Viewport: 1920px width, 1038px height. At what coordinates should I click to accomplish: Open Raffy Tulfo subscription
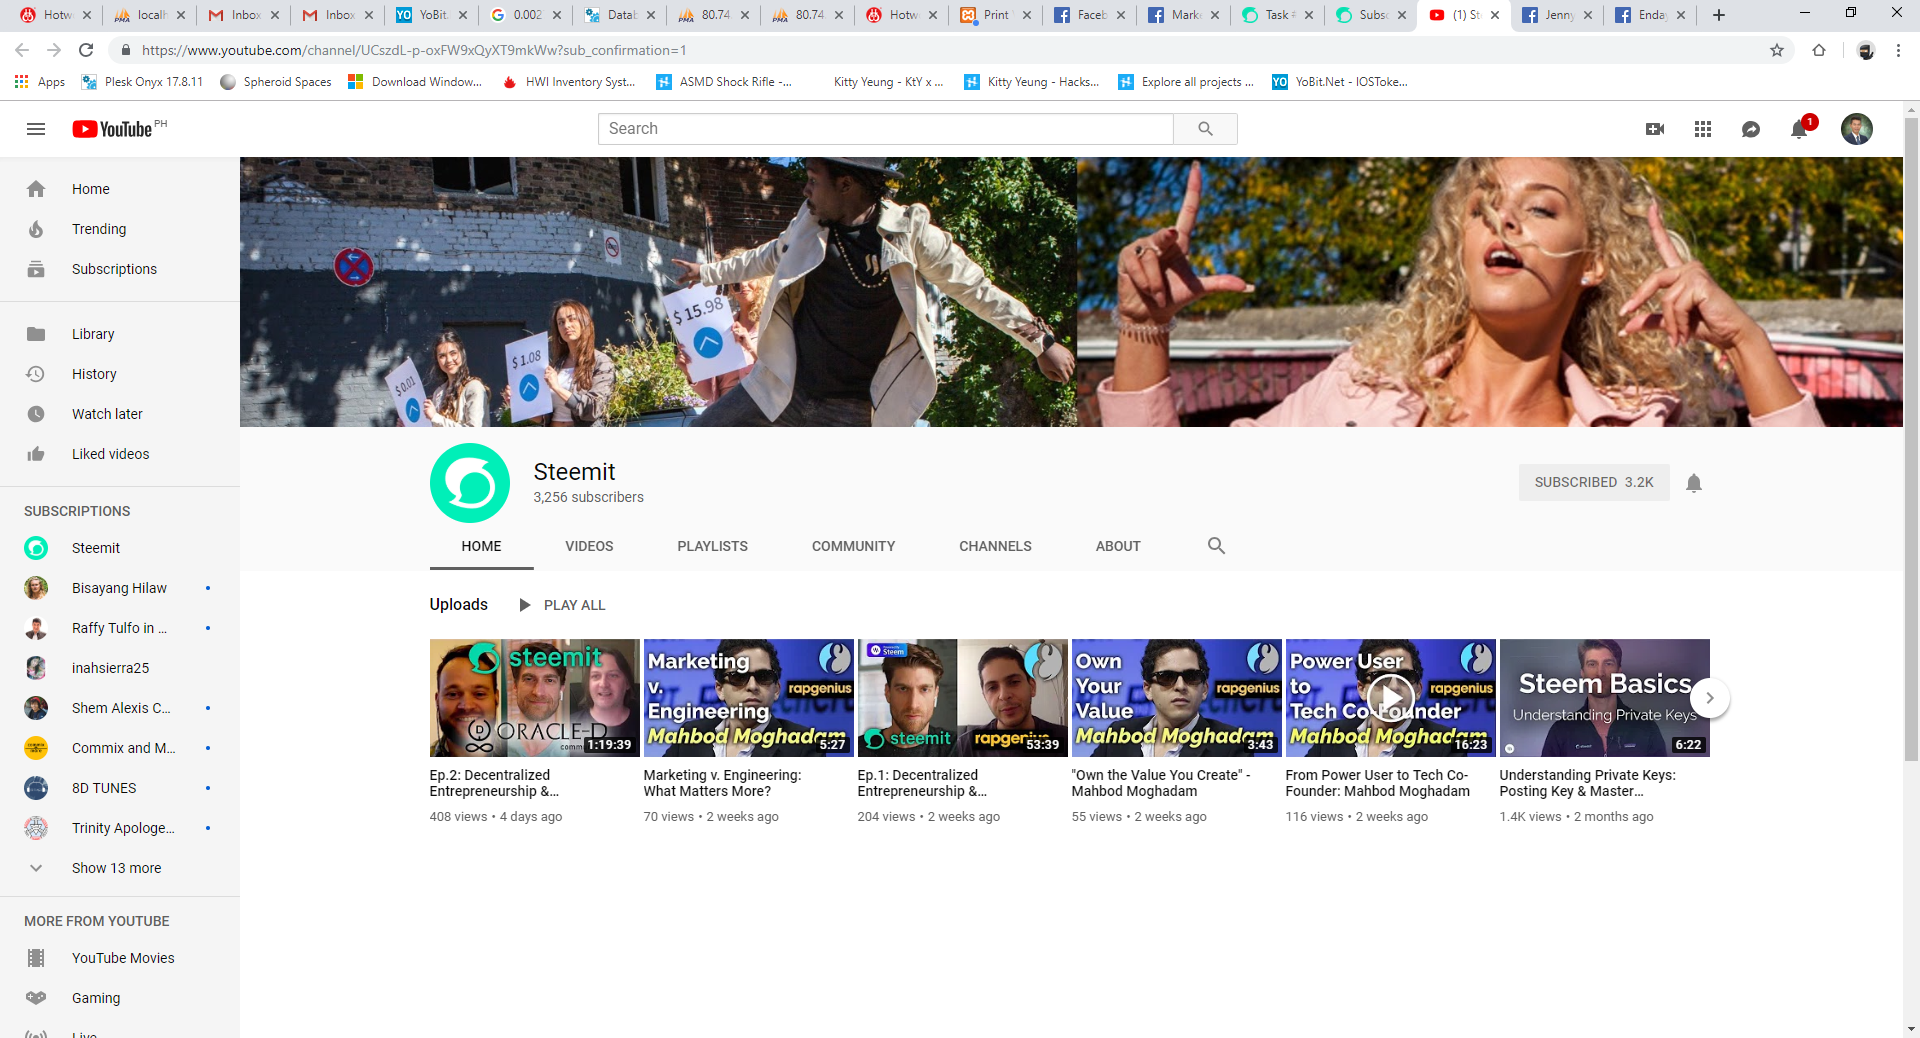120,628
